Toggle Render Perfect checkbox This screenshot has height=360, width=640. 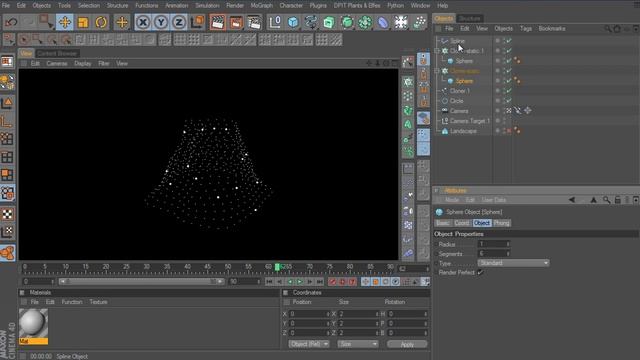[x=480, y=272]
